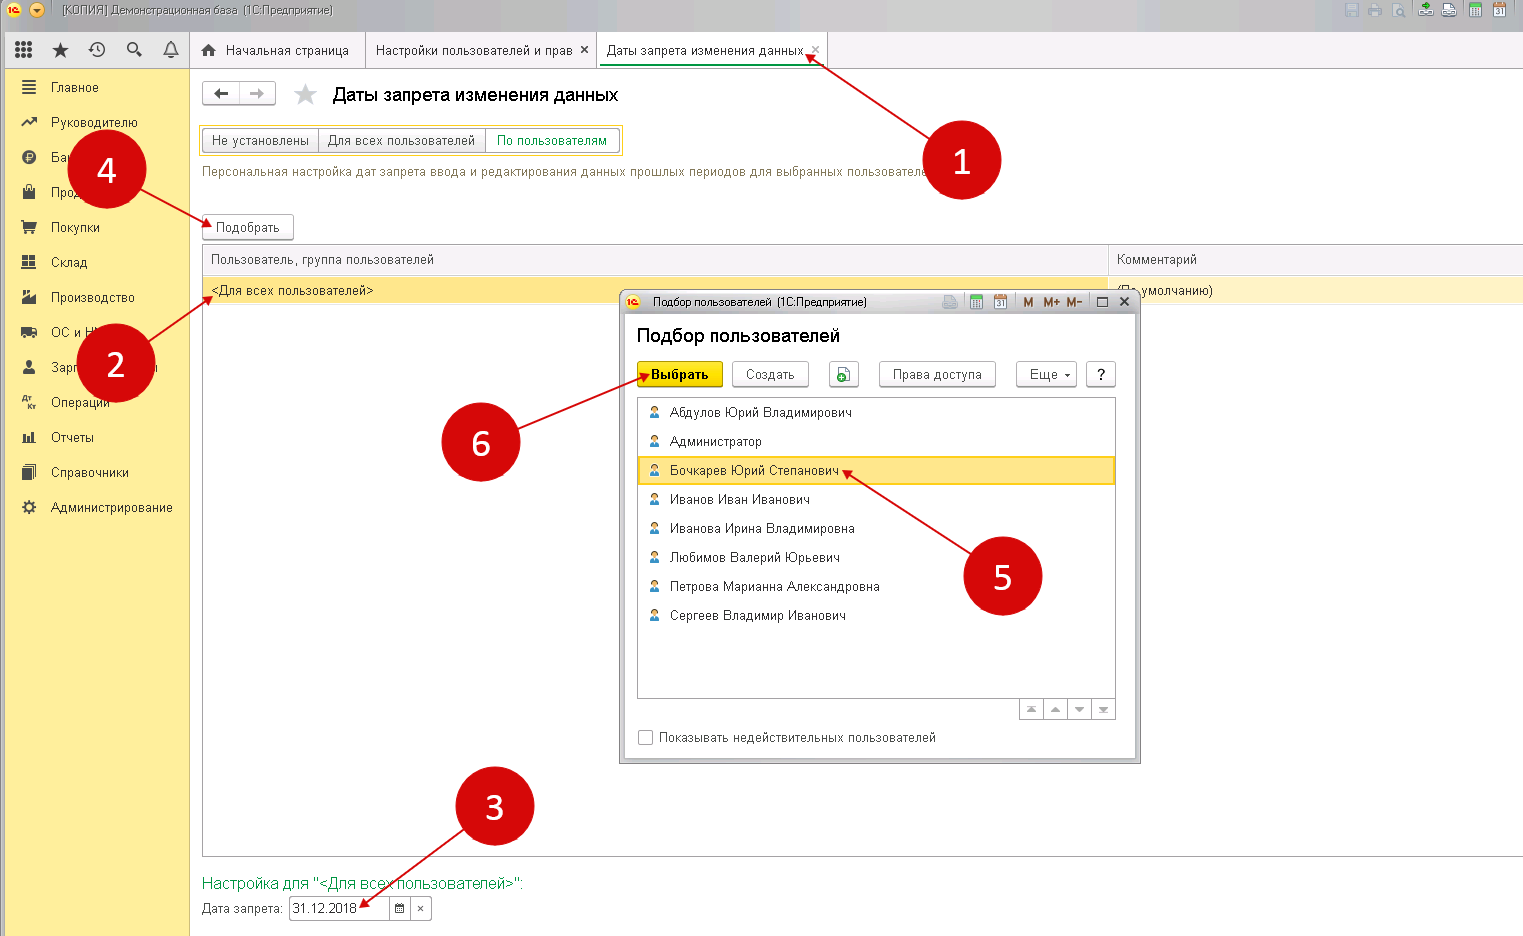Screen dimensions: 1523x936
Task: Open Calculator icon in main title bar
Action: click(x=1475, y=10)
